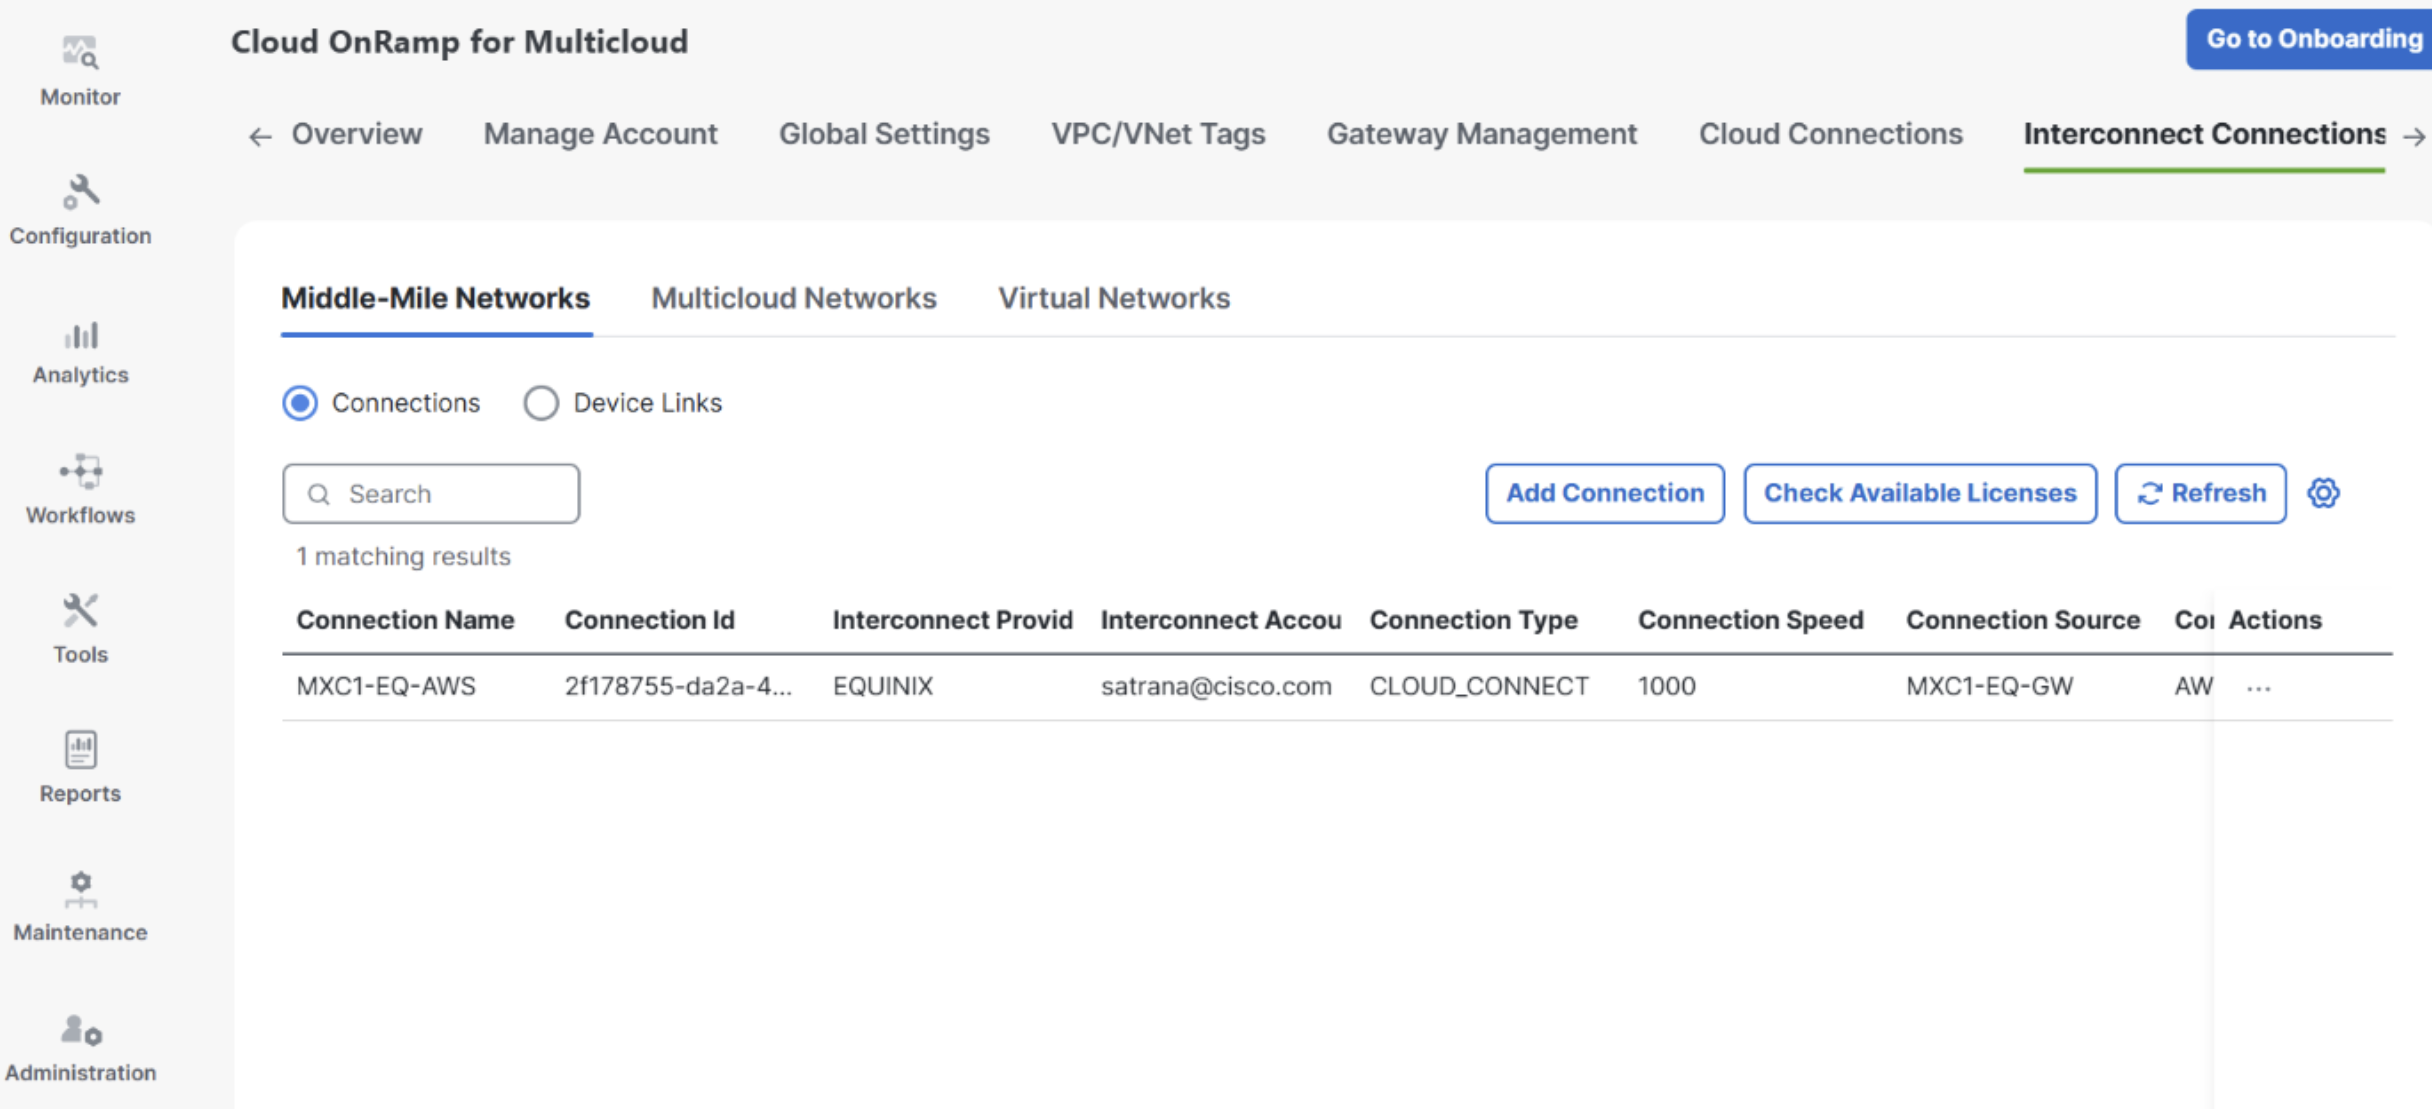Switch to the Global Settings tab
Viewport: 2436px width, 1112px height.
[885, 134]
